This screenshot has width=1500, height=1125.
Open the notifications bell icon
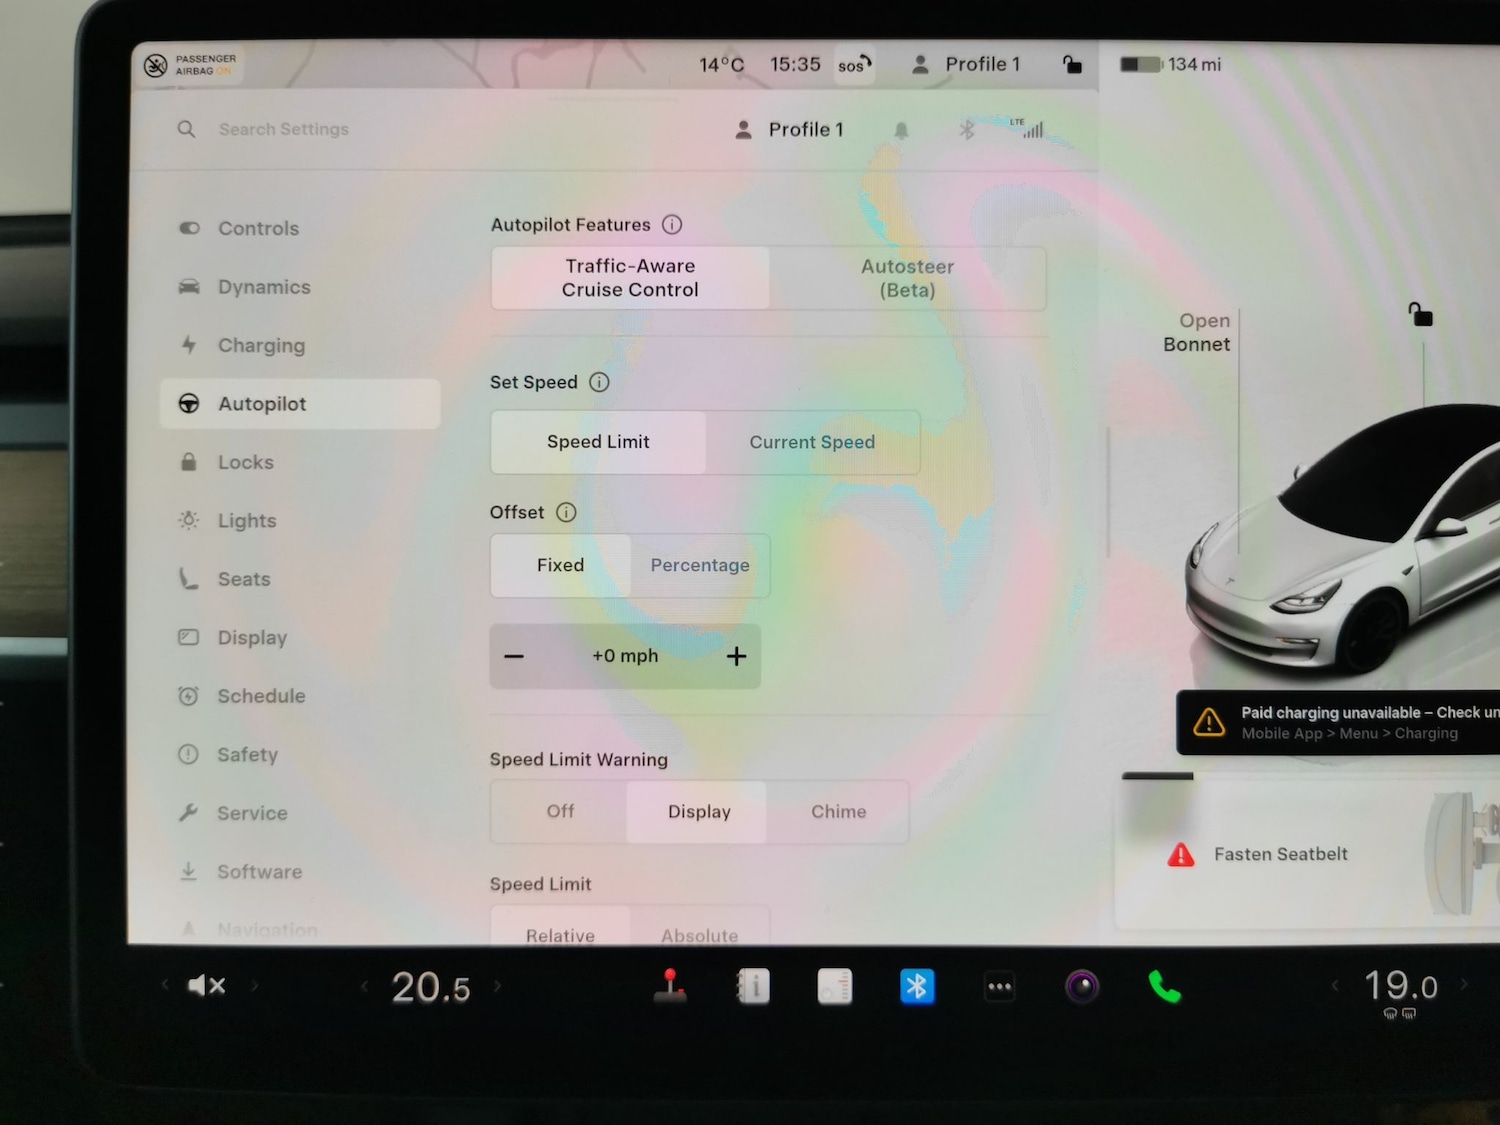[901, 130]
